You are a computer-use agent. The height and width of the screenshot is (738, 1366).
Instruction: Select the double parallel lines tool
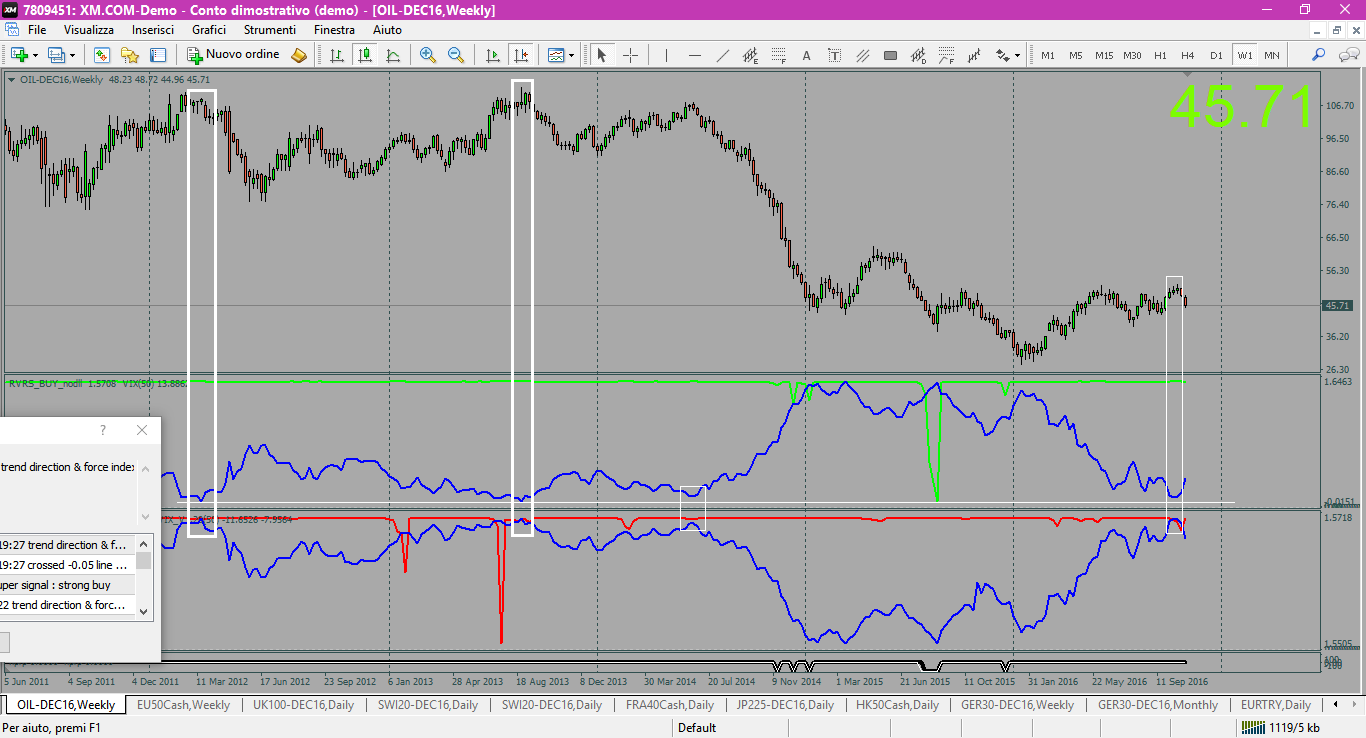click(x=863, y=55)
